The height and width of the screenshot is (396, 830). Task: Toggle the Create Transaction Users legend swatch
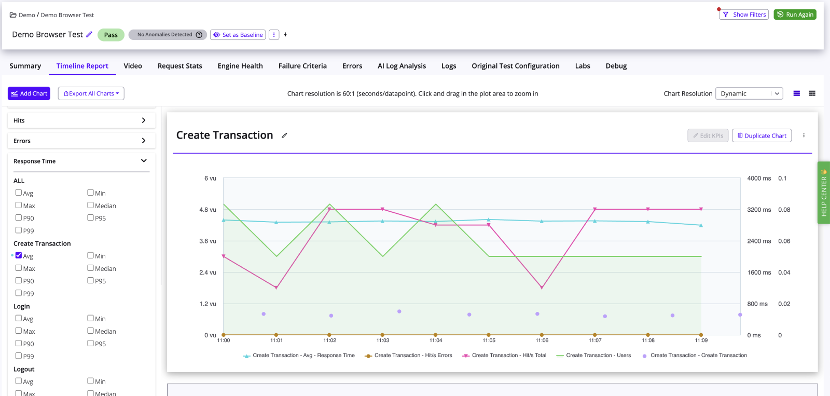pos(560,355)
